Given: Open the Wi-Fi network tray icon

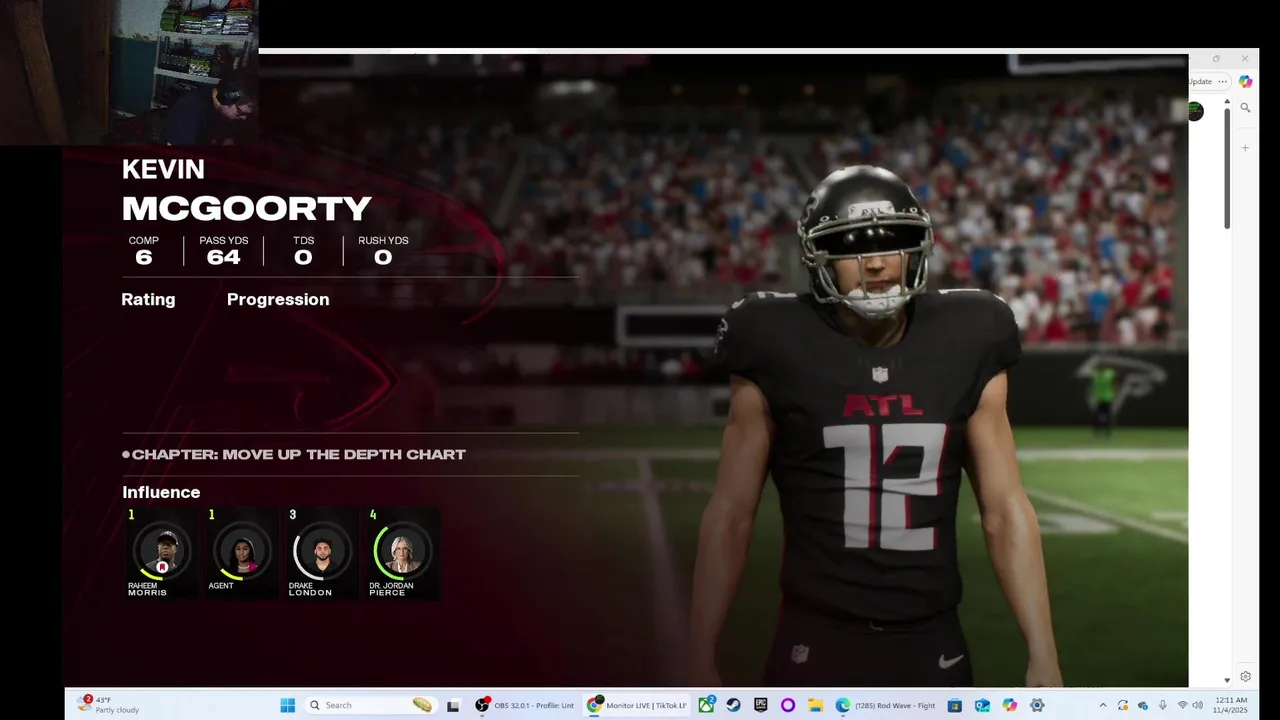Looking at the screenshot, I should (x=1183, y=705).
